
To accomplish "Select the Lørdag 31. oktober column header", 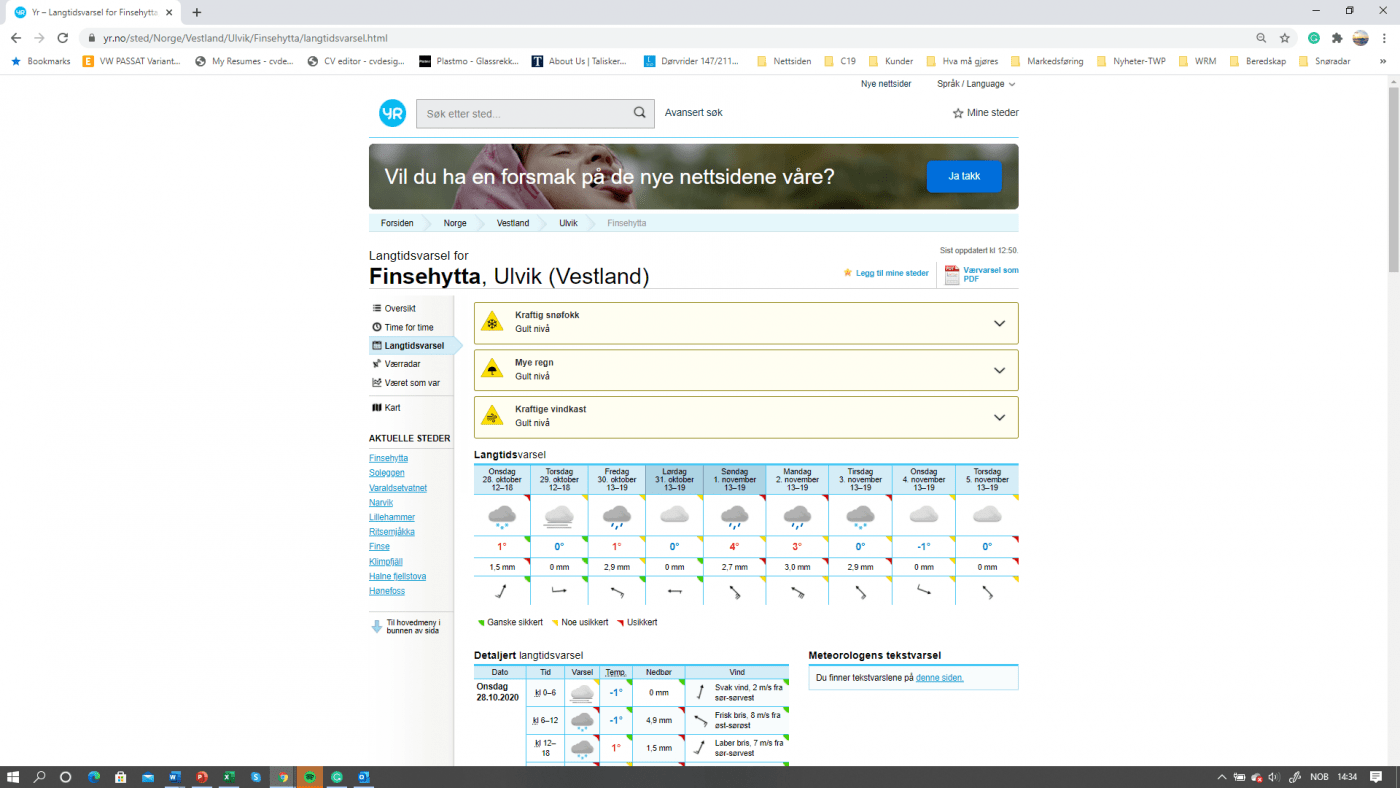I will pos(674,479).
